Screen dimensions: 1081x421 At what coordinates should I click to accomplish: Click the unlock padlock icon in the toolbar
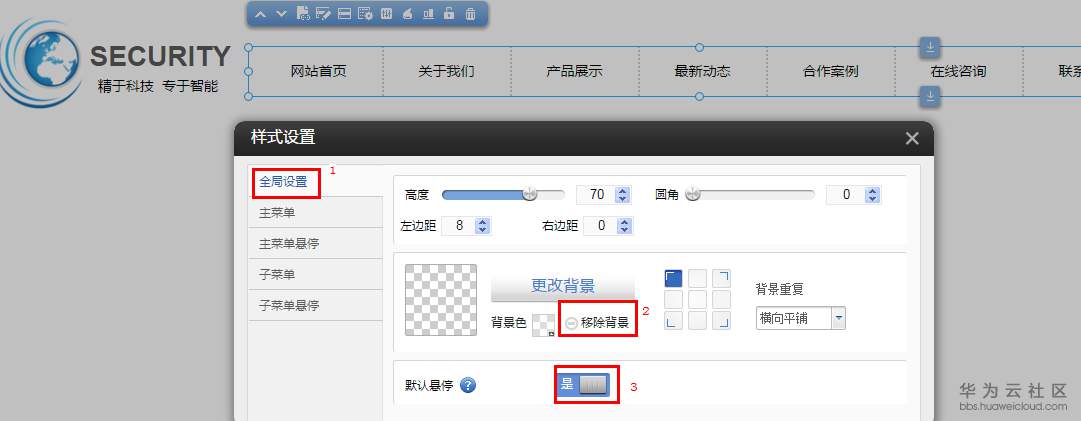point(449,13)
